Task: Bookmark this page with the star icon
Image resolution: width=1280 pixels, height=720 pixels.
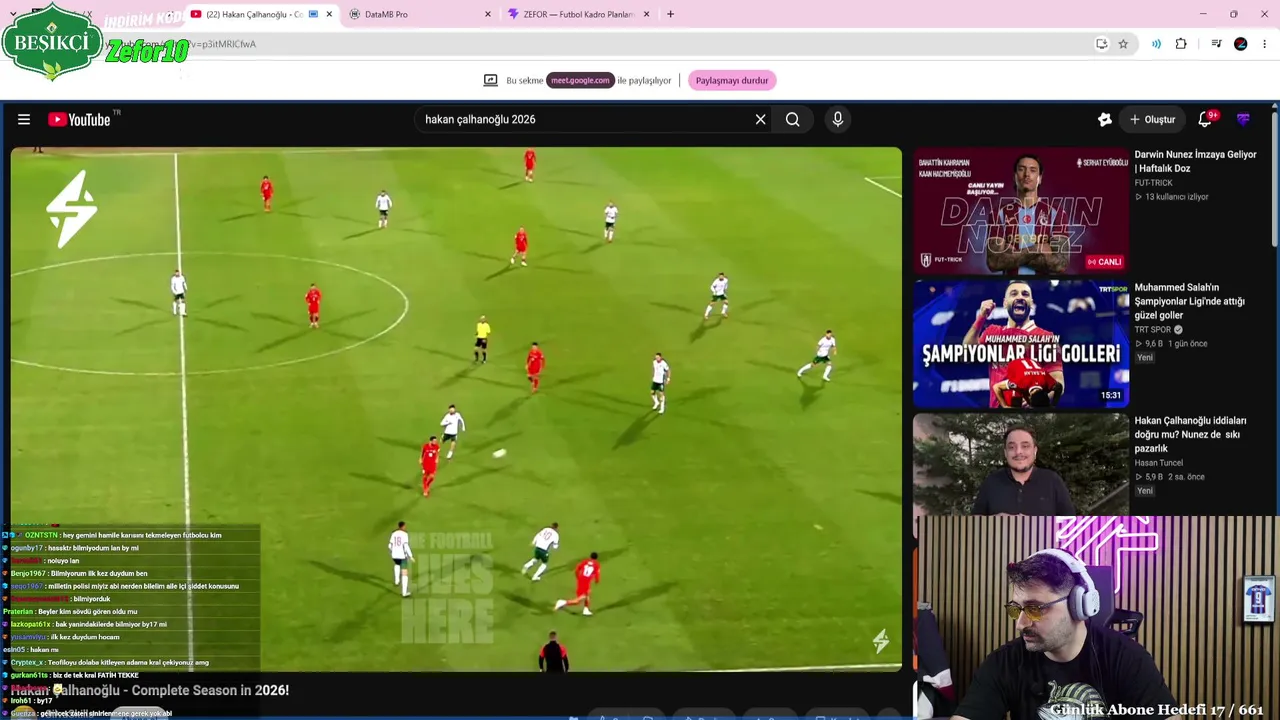Action: click(1123, 44)
